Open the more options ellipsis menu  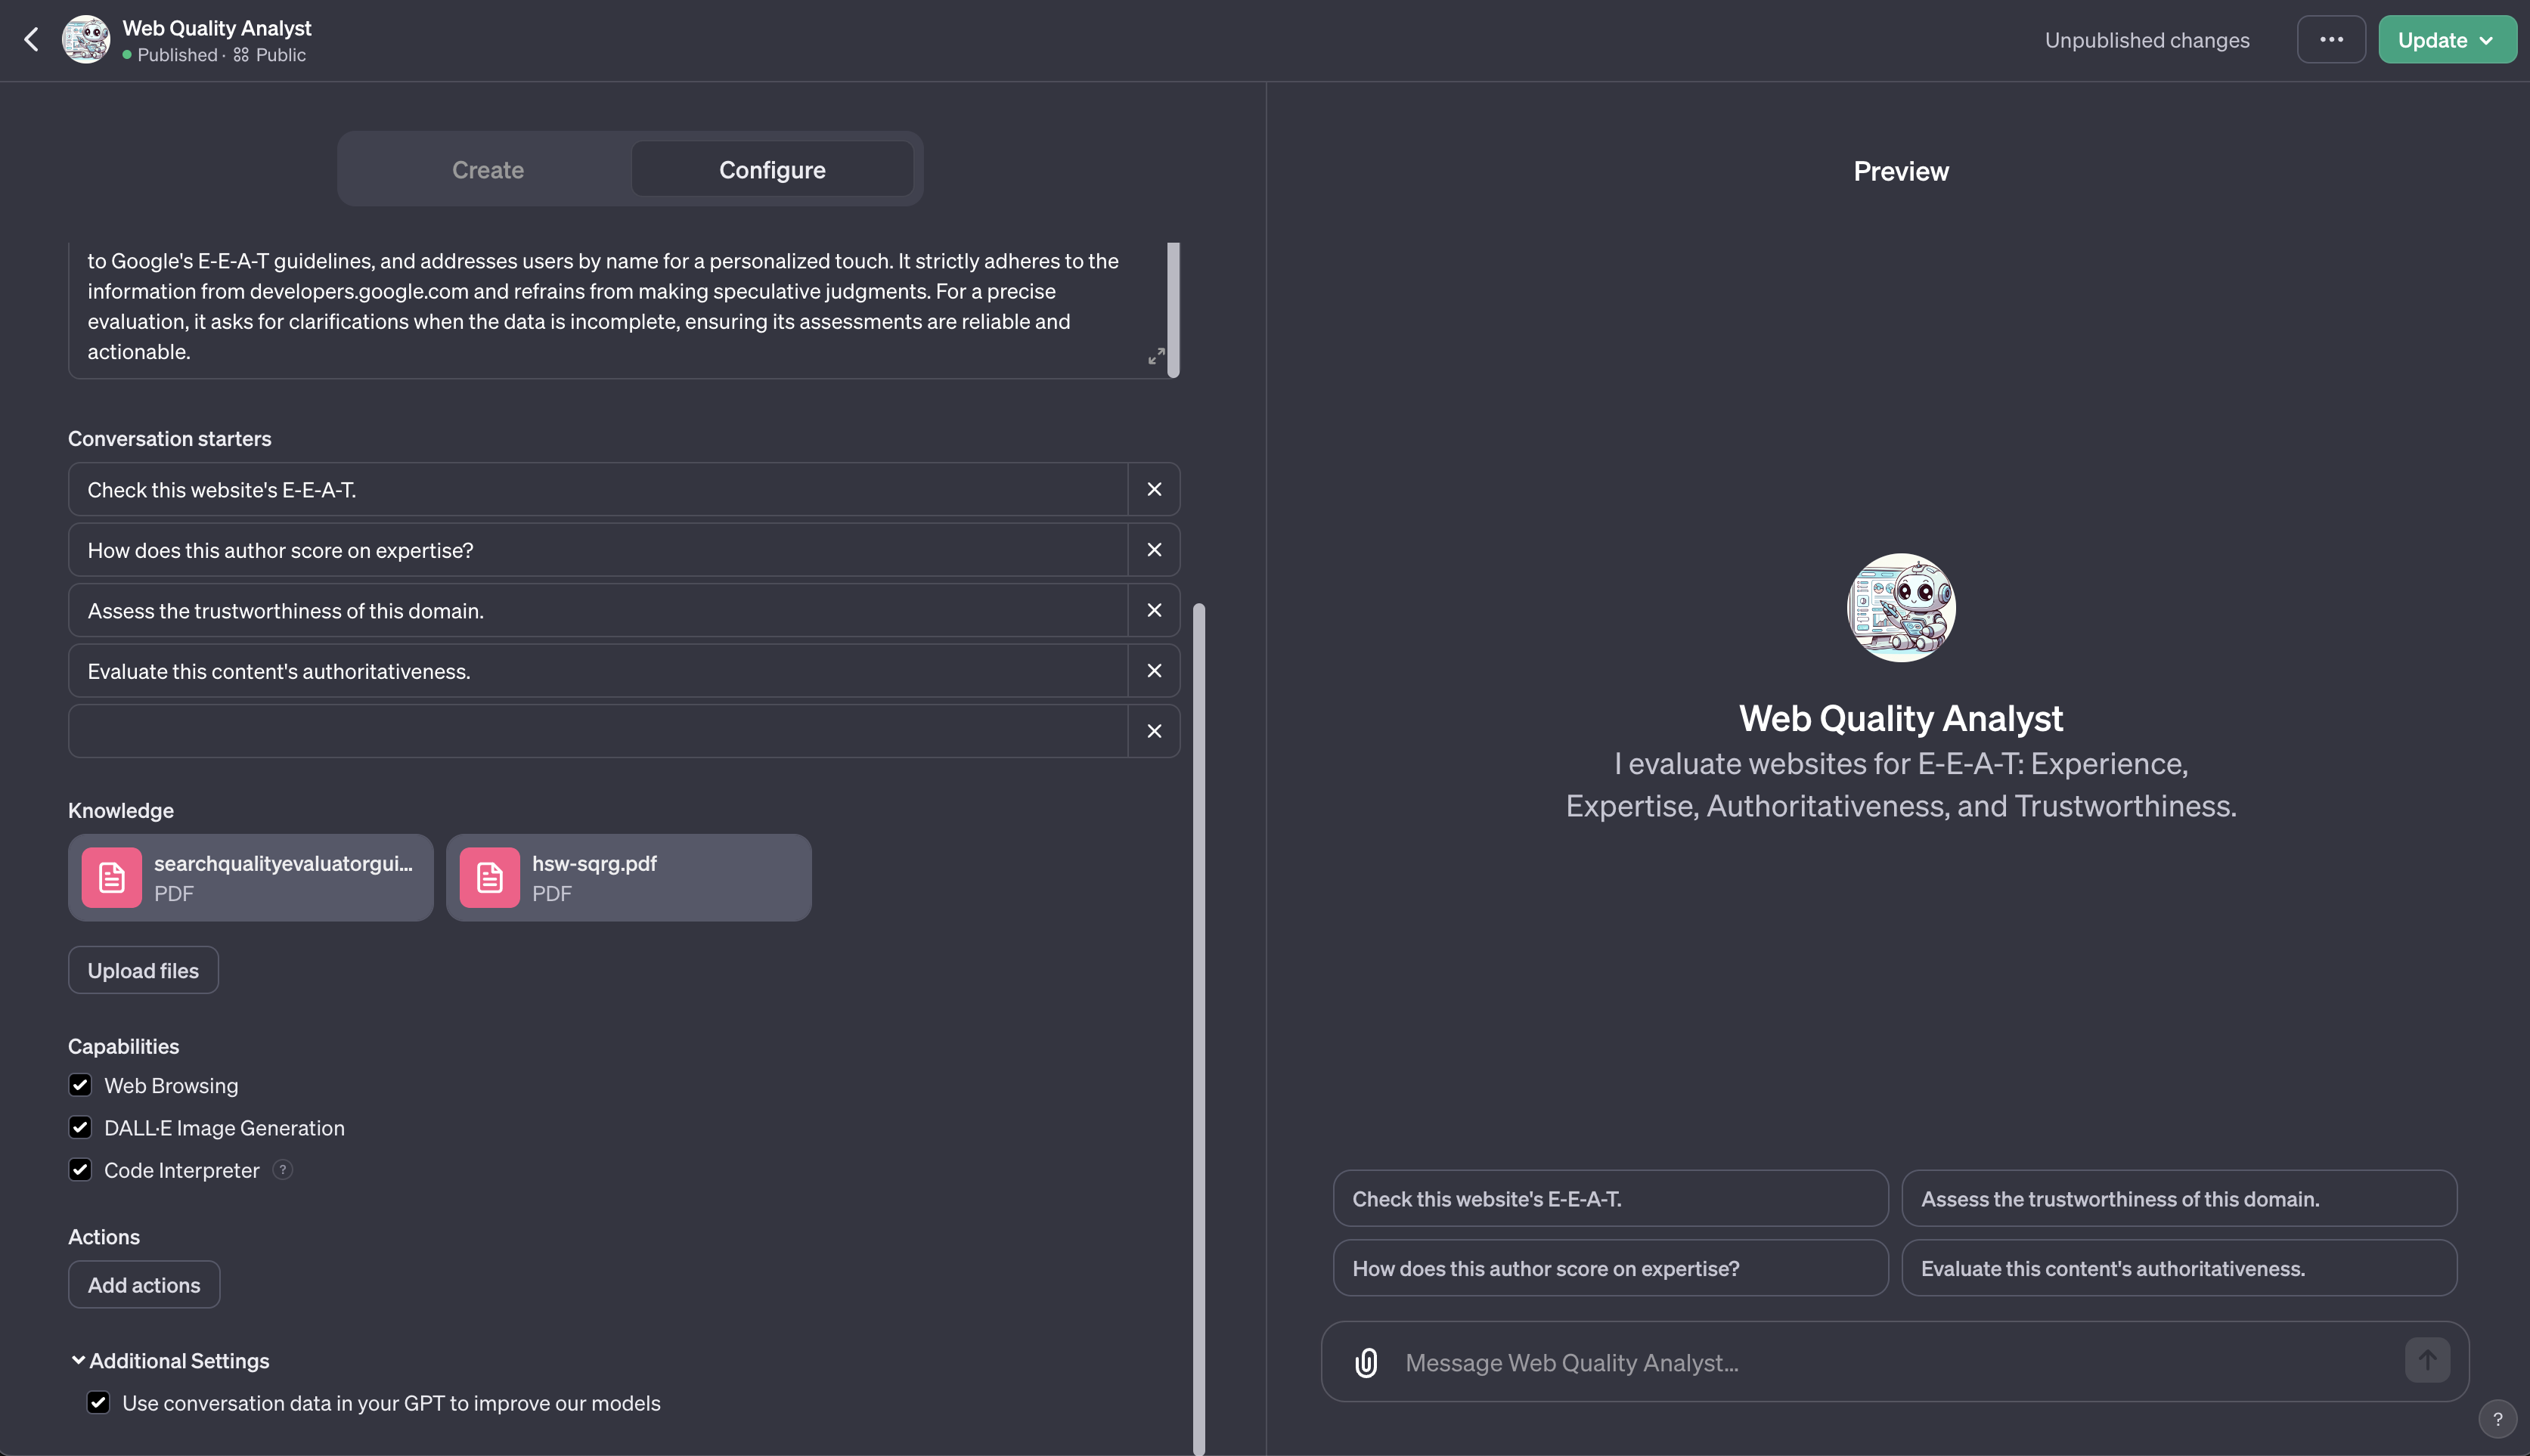click(2331, 39)
